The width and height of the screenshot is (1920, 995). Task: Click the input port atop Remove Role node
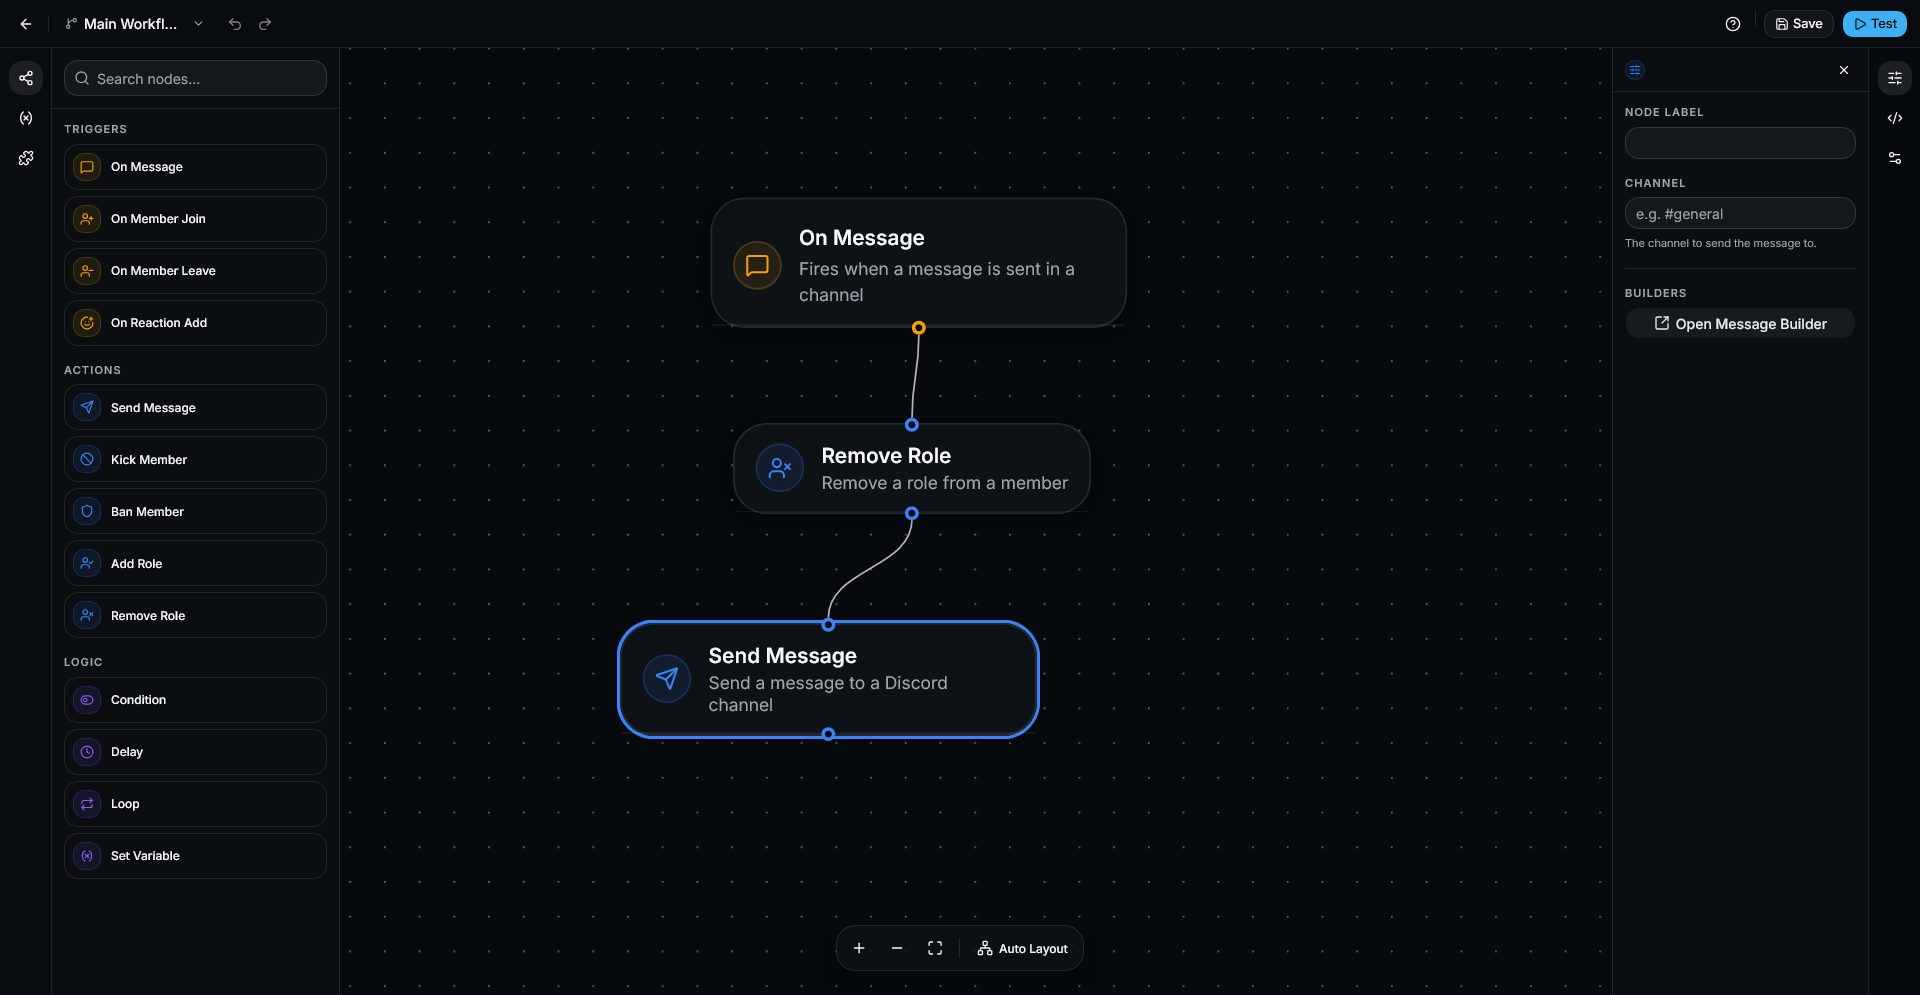[x=911, y=425]
